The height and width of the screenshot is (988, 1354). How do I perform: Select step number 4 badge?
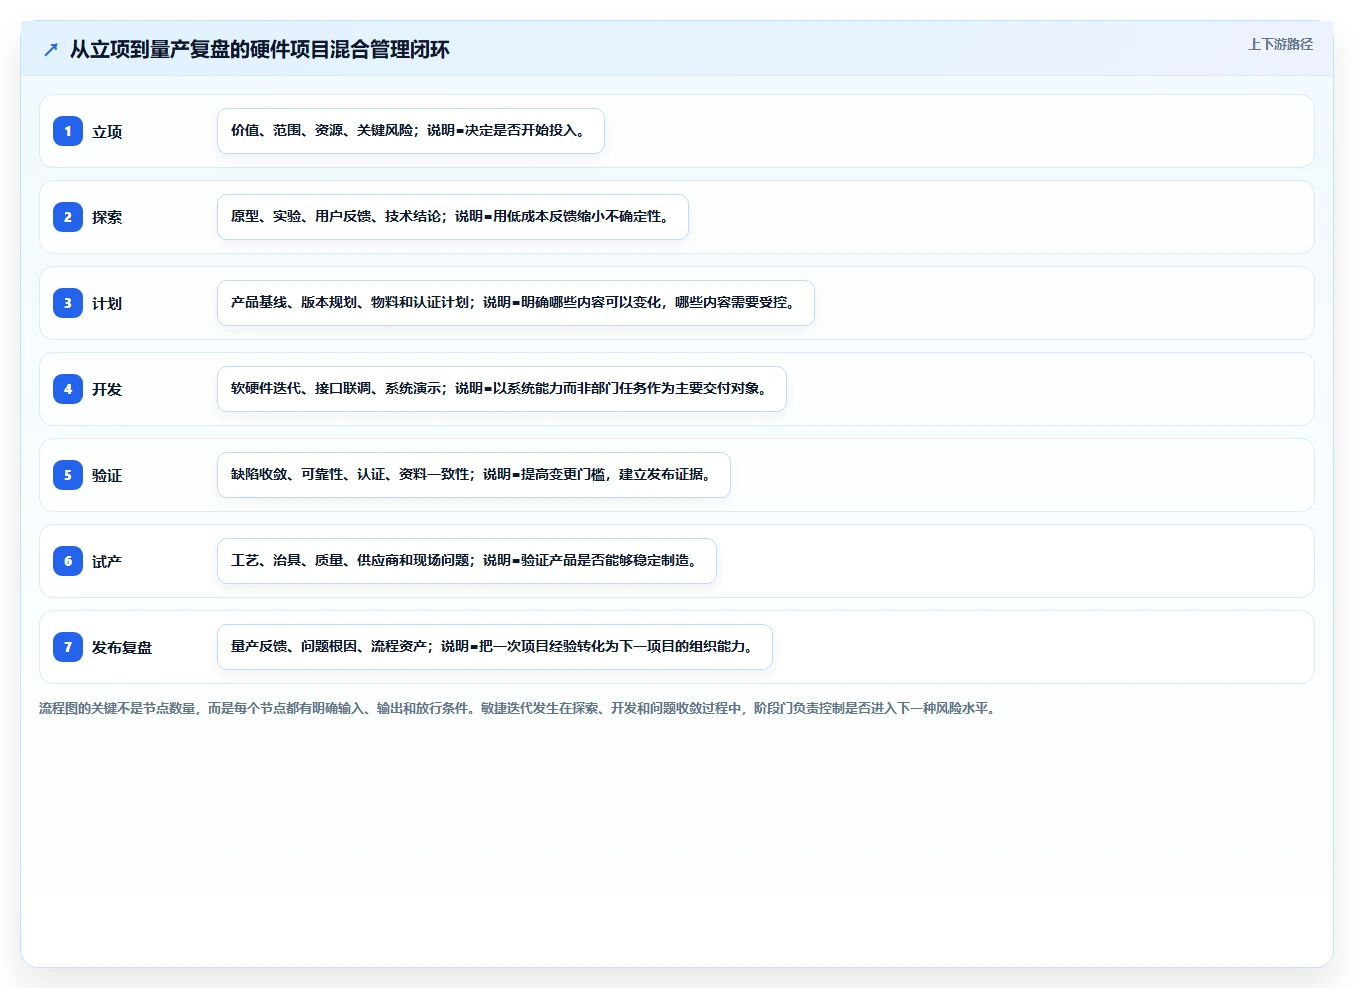(68, 389)
